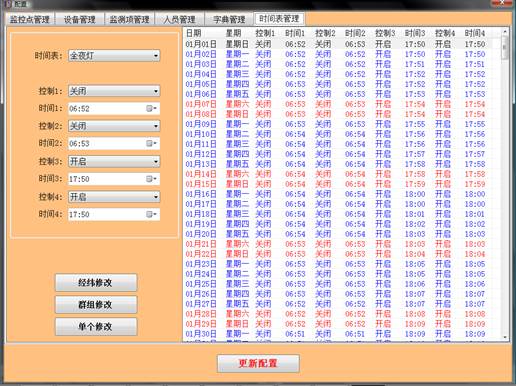Viewport: 516px width, 386px height.
Task: Open the 时间3 time picker icon
Action: tap(151, 179)
